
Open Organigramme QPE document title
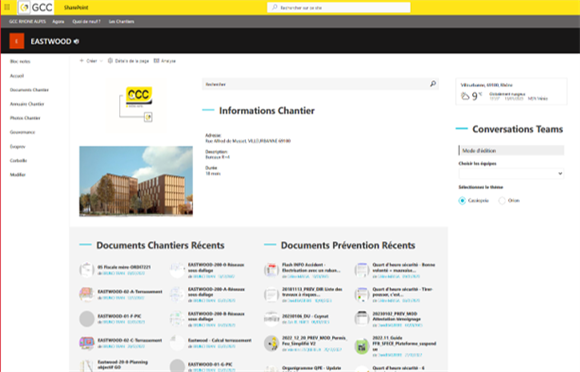(311, 368)
